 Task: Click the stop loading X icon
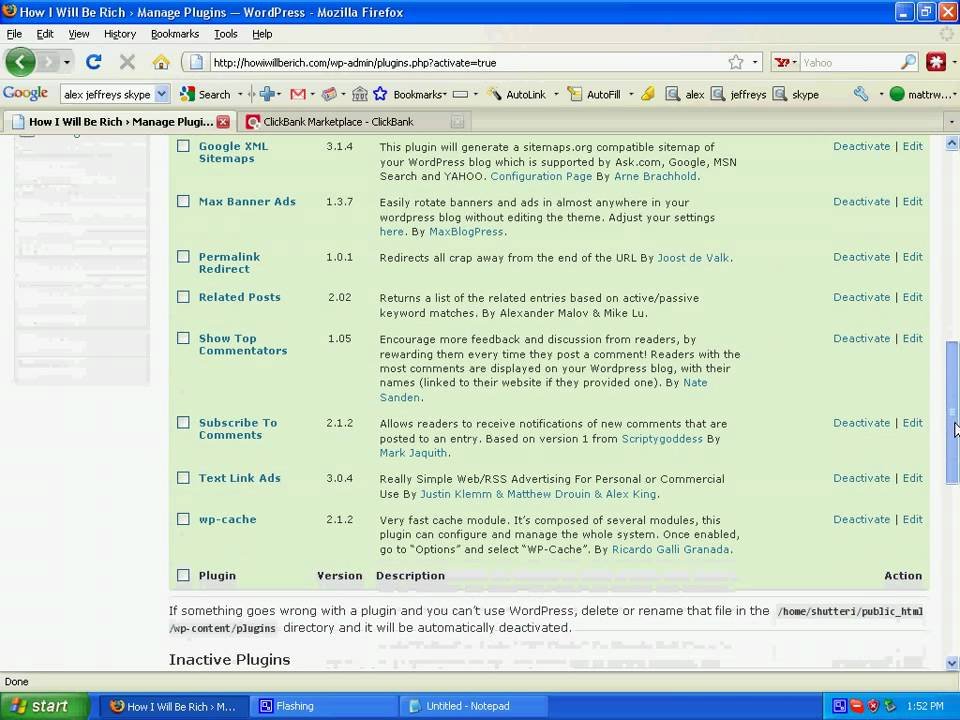pyautogui.click(x=127, y=62)
